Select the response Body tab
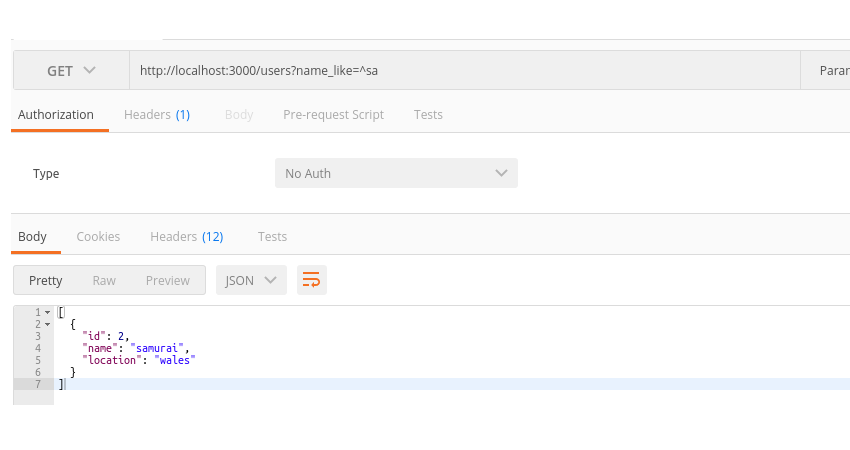 tap(33, 237)
